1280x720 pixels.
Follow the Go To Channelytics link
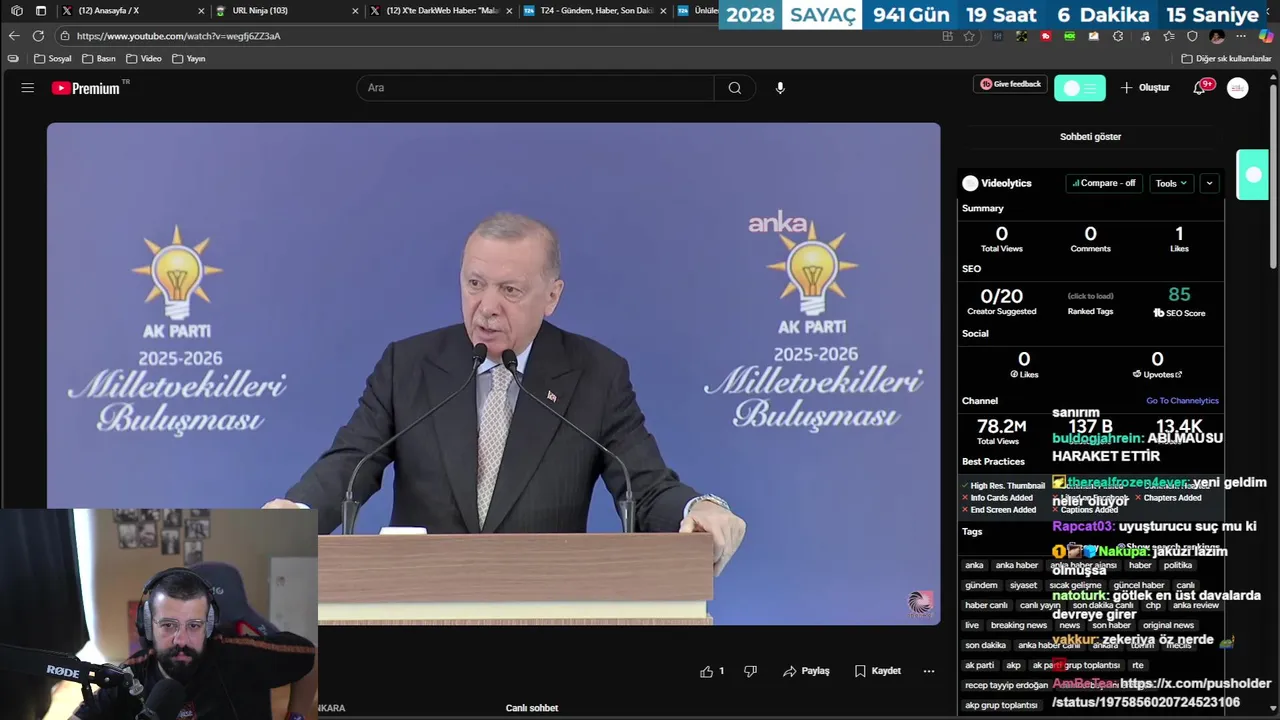pos(1182,401)
